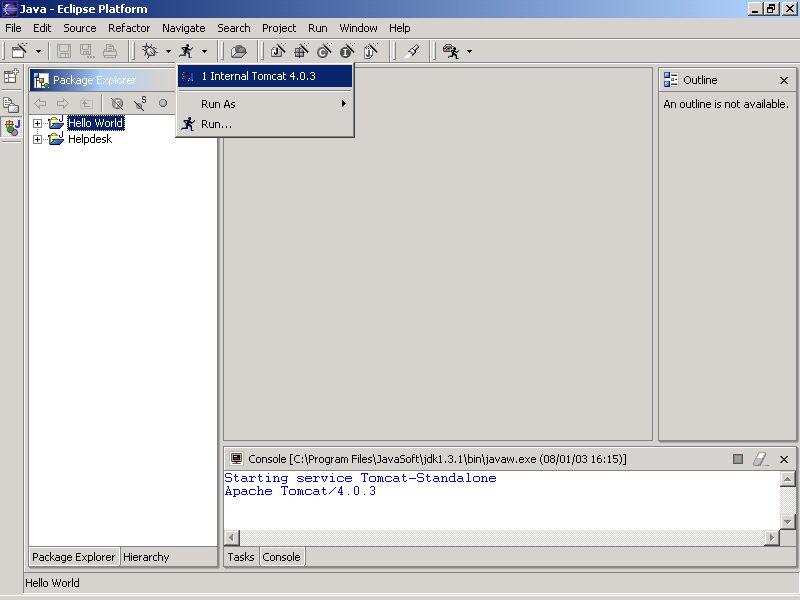This screenshot has height=600, width=800.
Task: Click the crossed-out S filter icon
Action: click(x=140, y=104)
